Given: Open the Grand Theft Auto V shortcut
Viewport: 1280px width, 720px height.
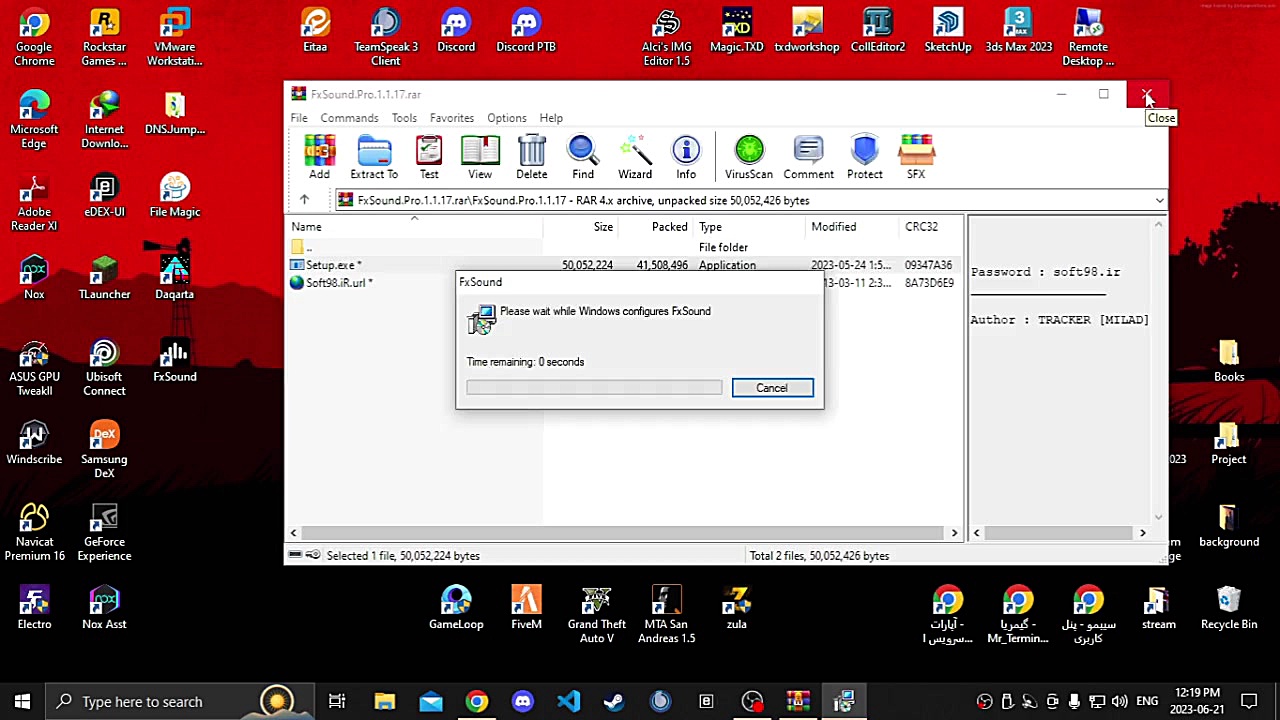Looking at the screenshot, I should click(596, 614).
